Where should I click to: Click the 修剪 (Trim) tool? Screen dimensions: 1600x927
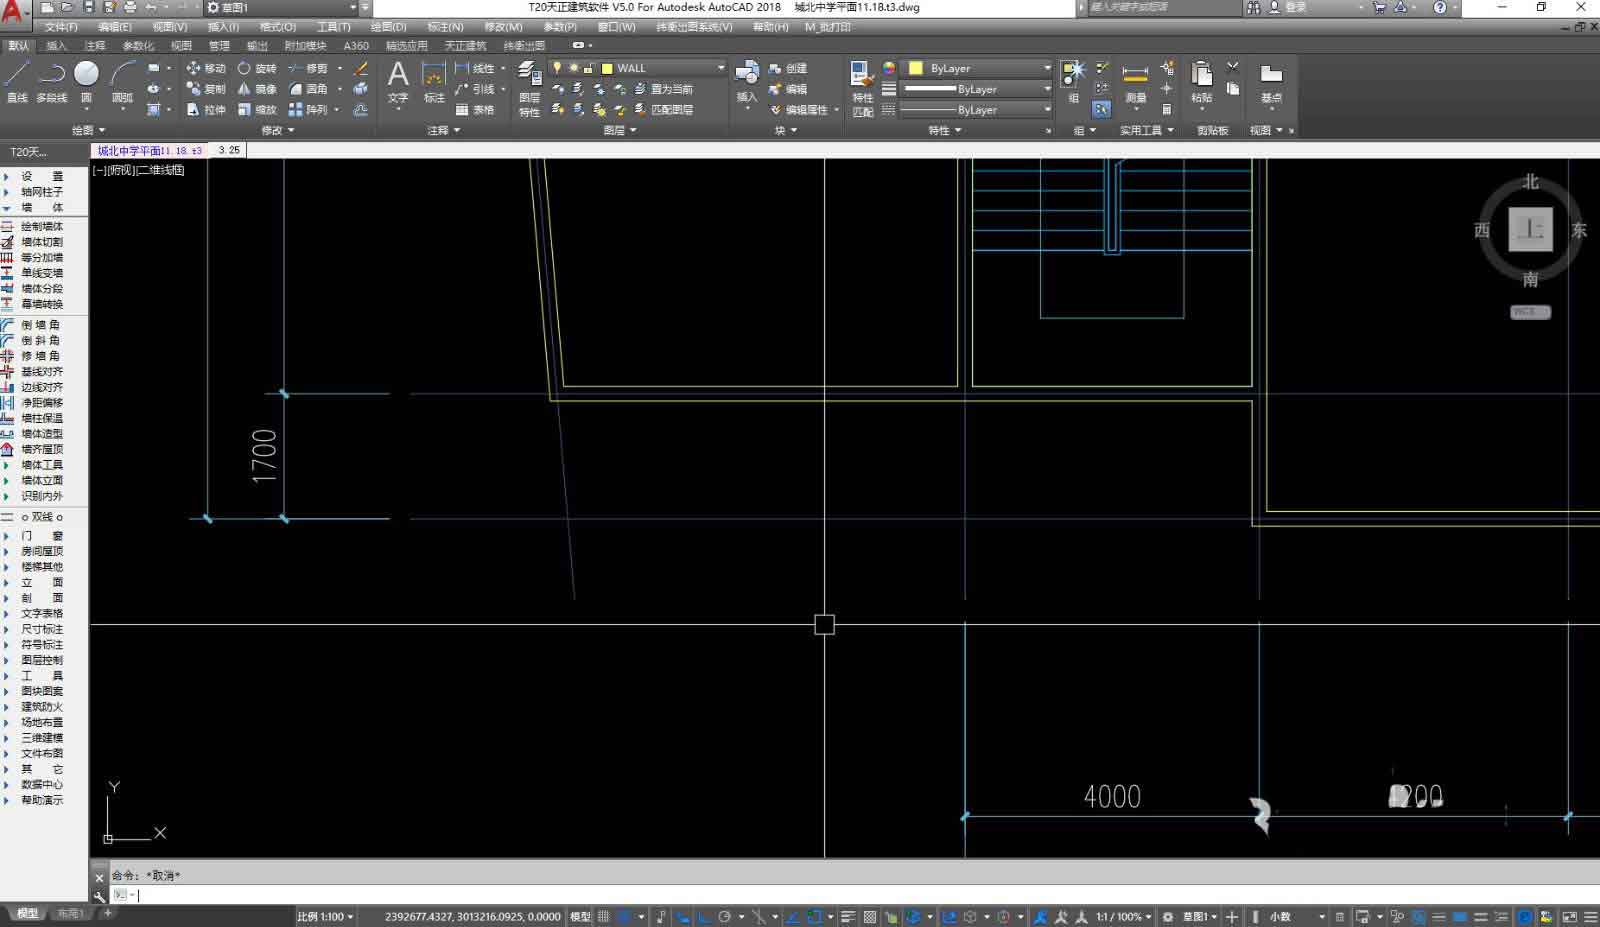pos(308,68)
